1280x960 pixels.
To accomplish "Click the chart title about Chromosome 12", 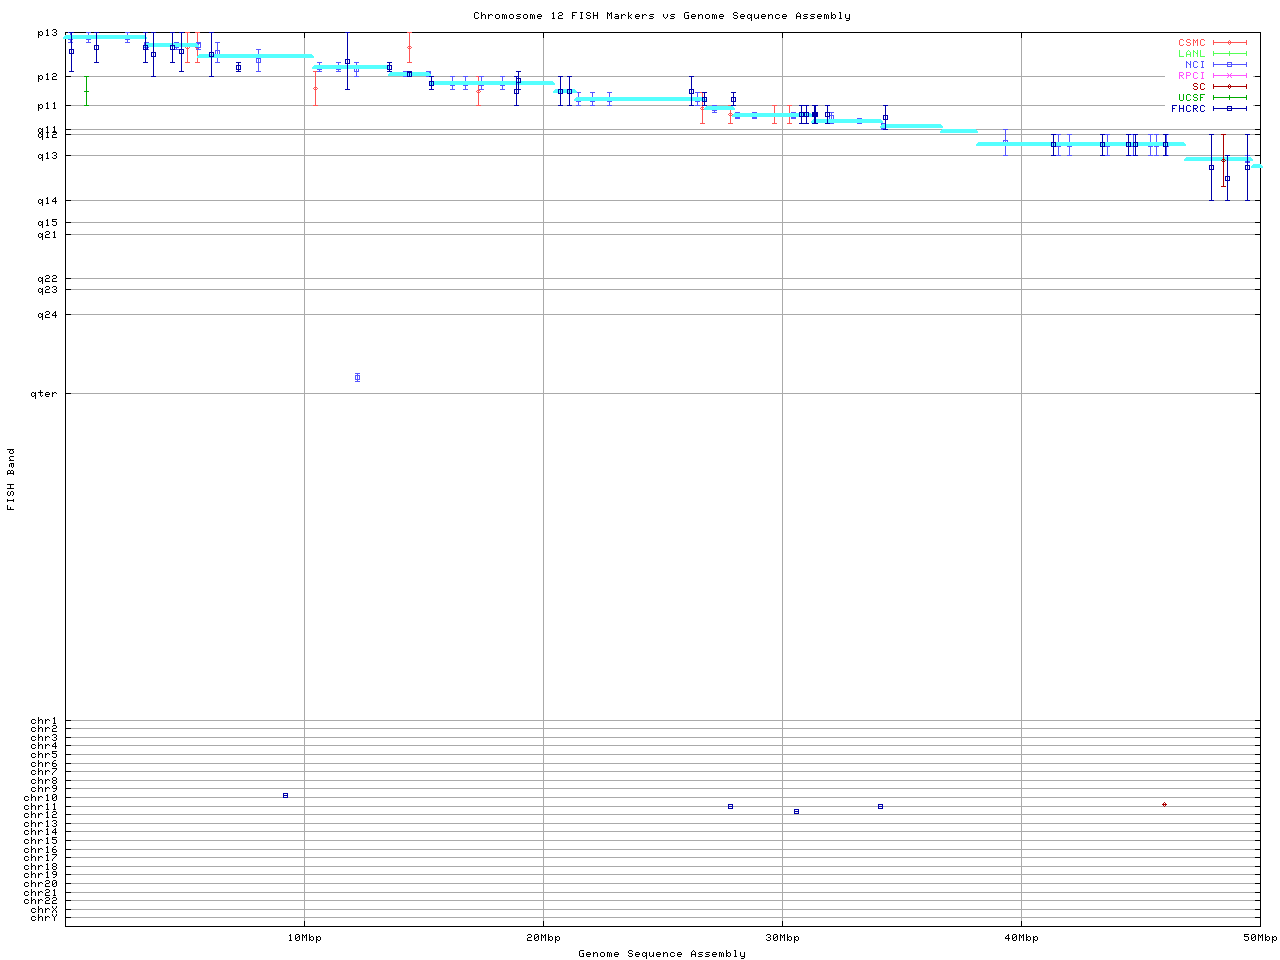I will (661, 16).
